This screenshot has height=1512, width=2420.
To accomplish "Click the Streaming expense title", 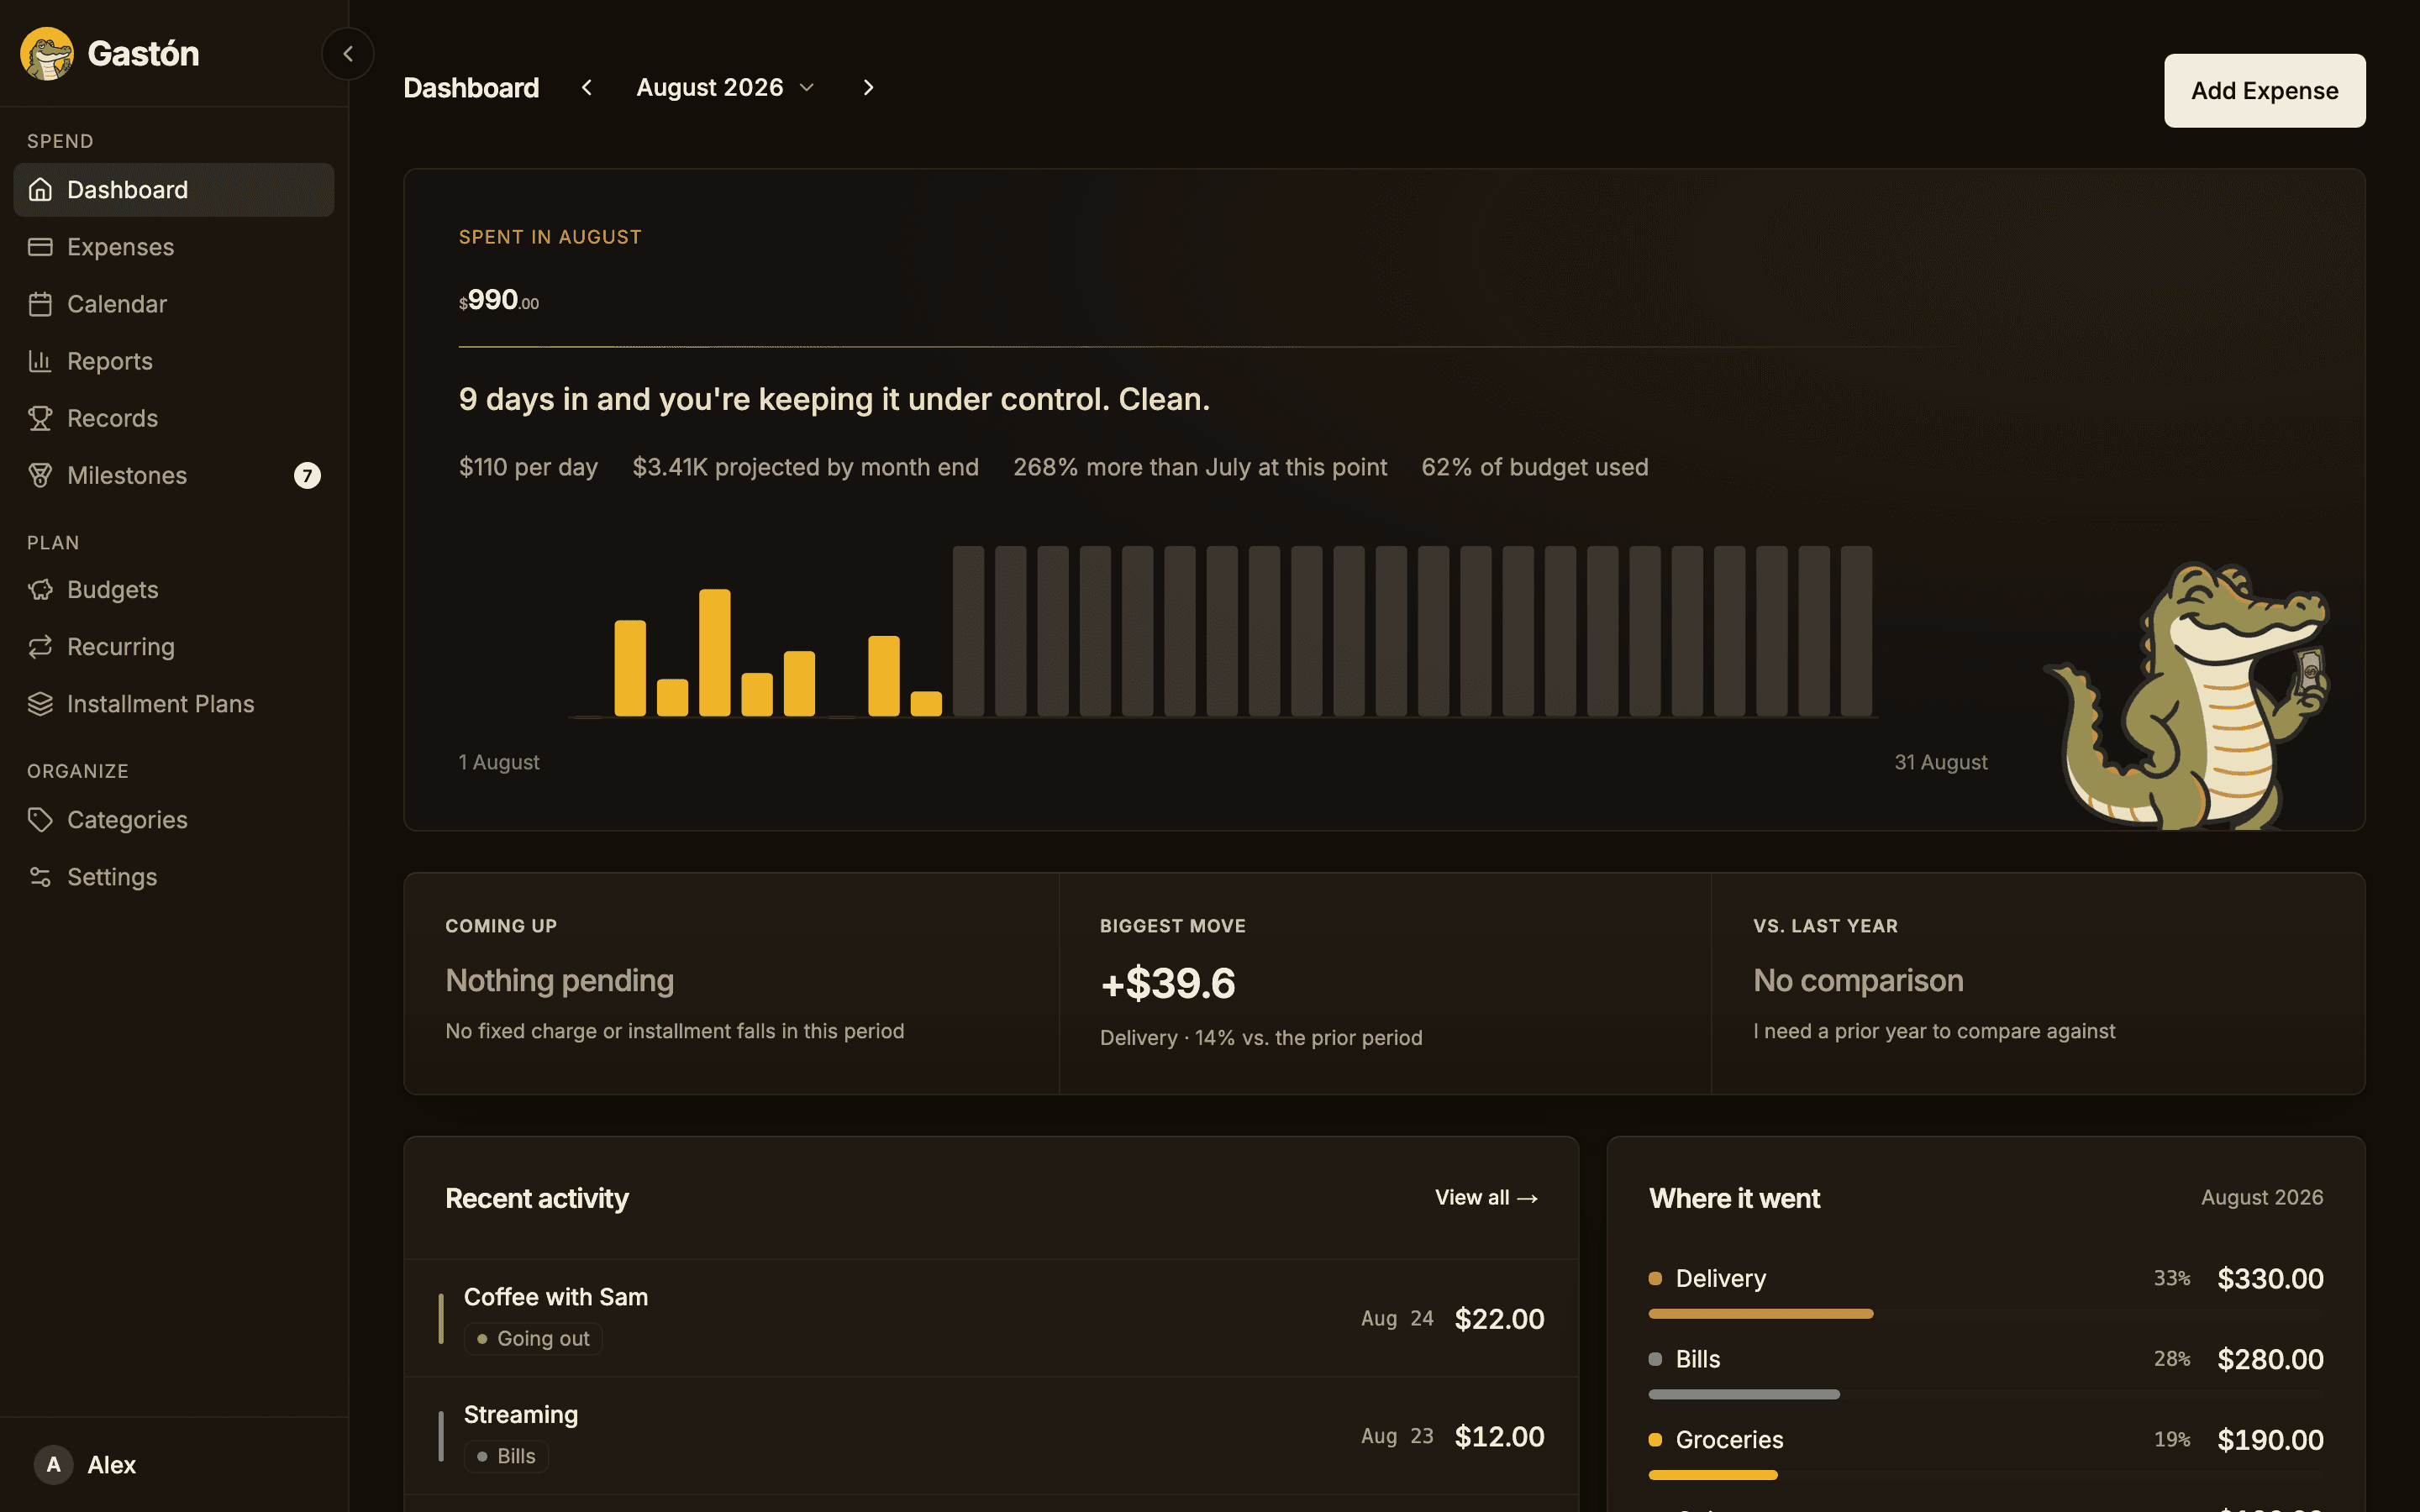I will click(521, 1415).
